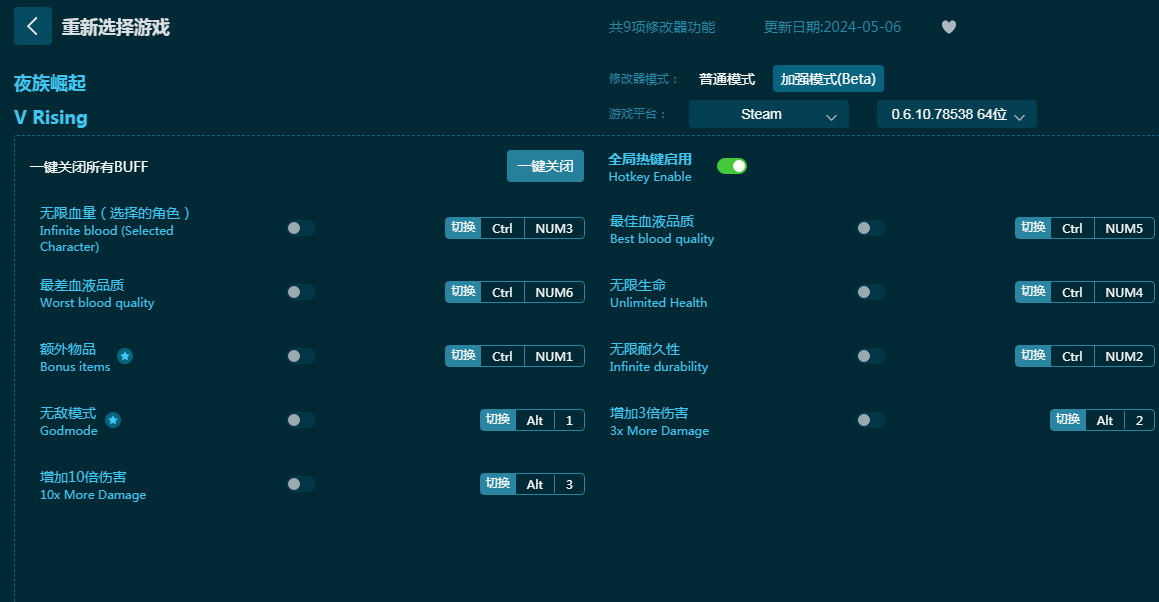The height and width of the screenshot is (602, 1159).
Task: Click the NUM2 hotkey key box
Action: [1124, 356]
